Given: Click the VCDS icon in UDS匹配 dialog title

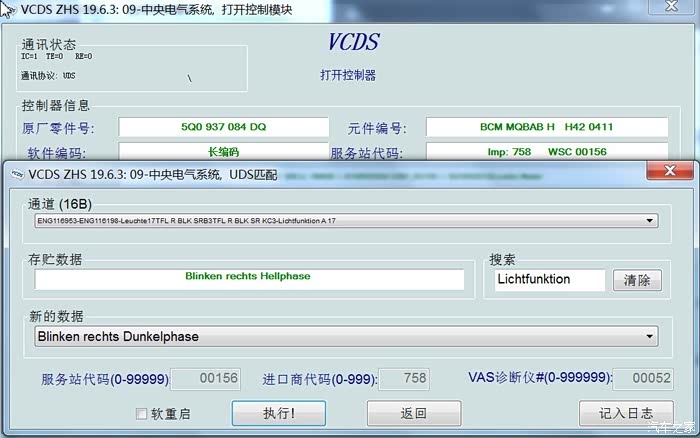Looking at the screenshot, I should point(18,173).
